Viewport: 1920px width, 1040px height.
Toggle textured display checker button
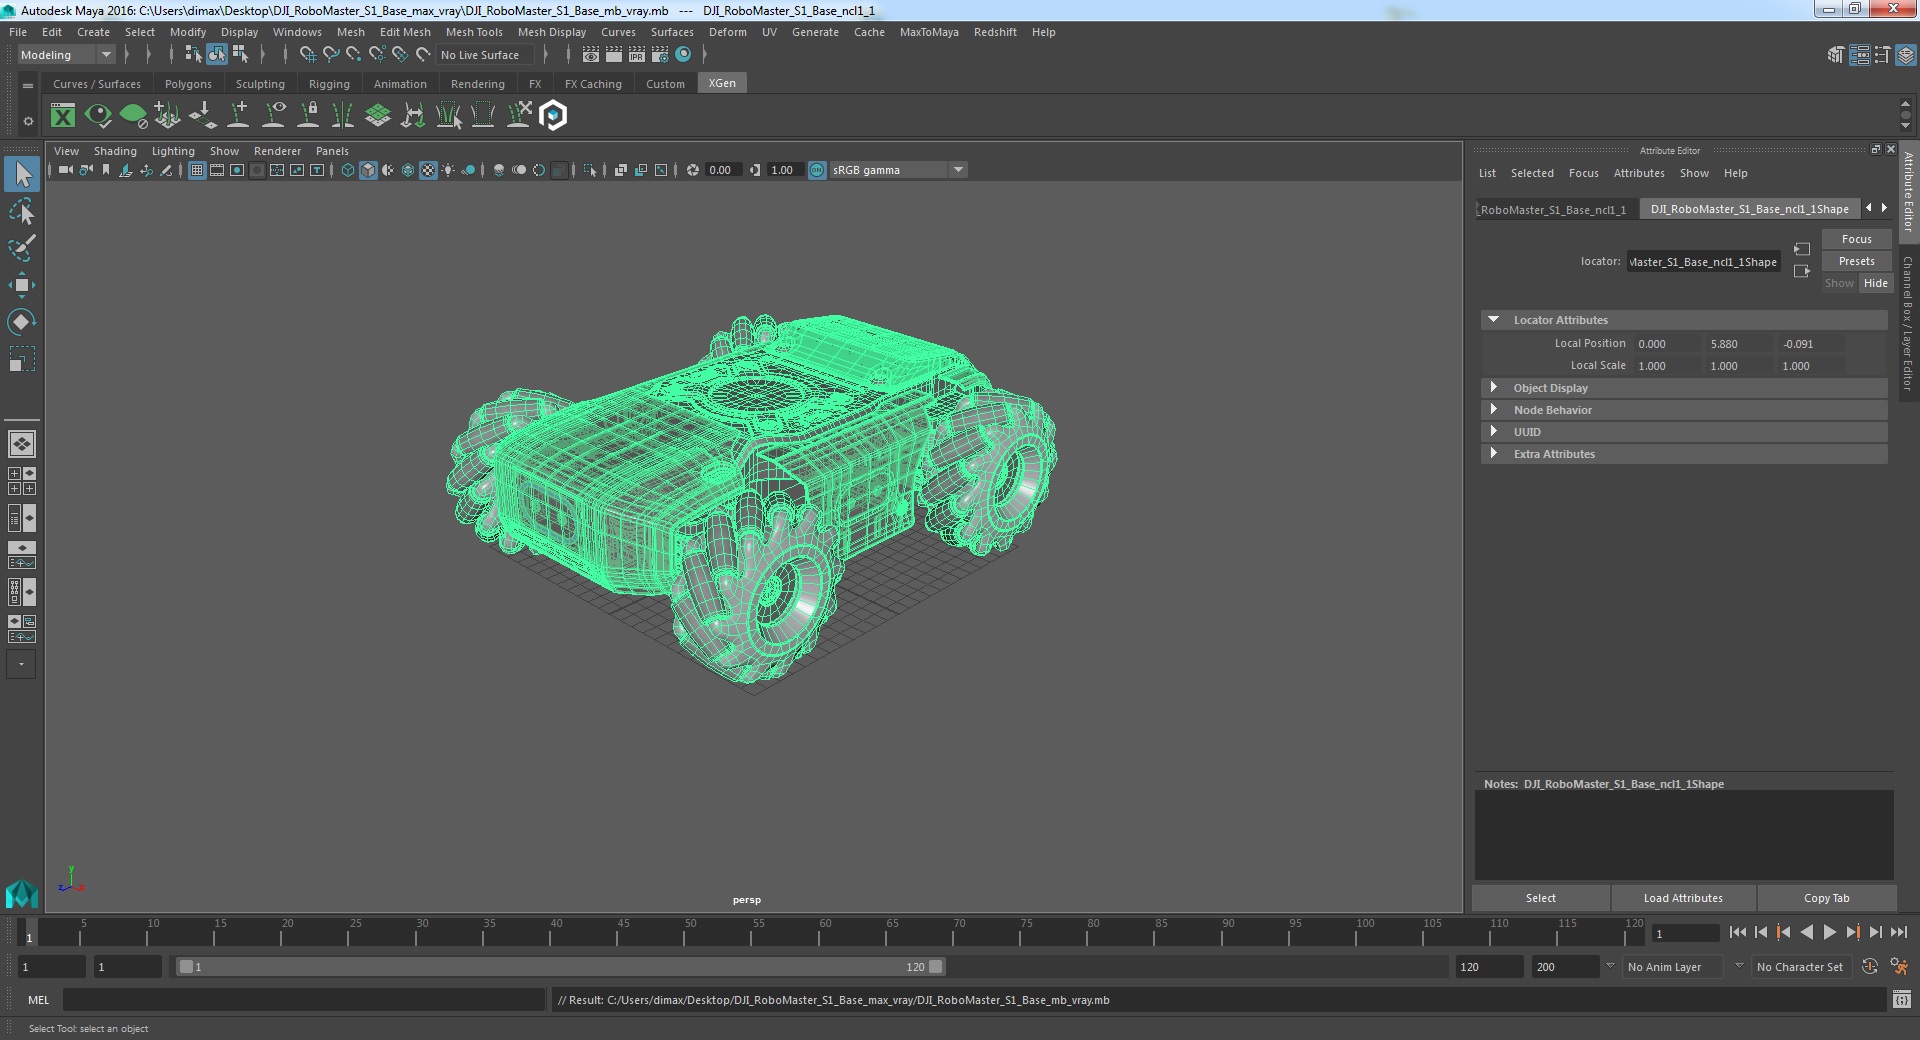[x=428, y=170]
